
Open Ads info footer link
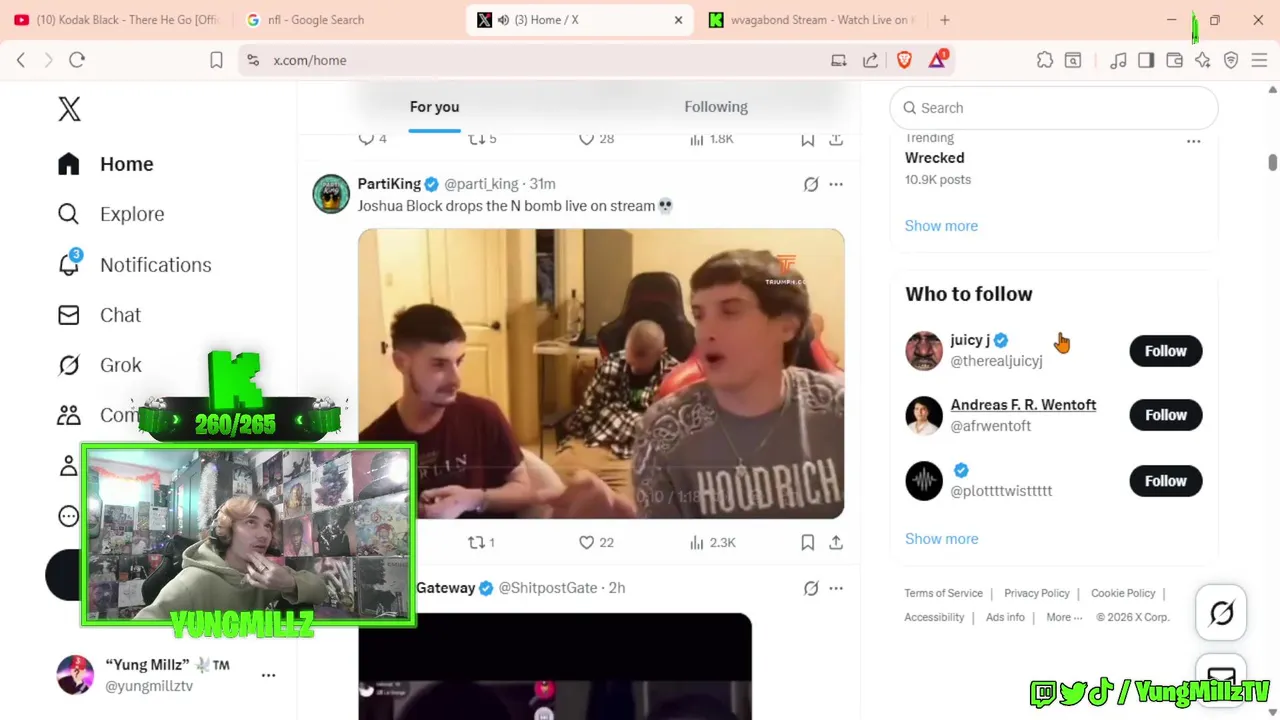1005,617
